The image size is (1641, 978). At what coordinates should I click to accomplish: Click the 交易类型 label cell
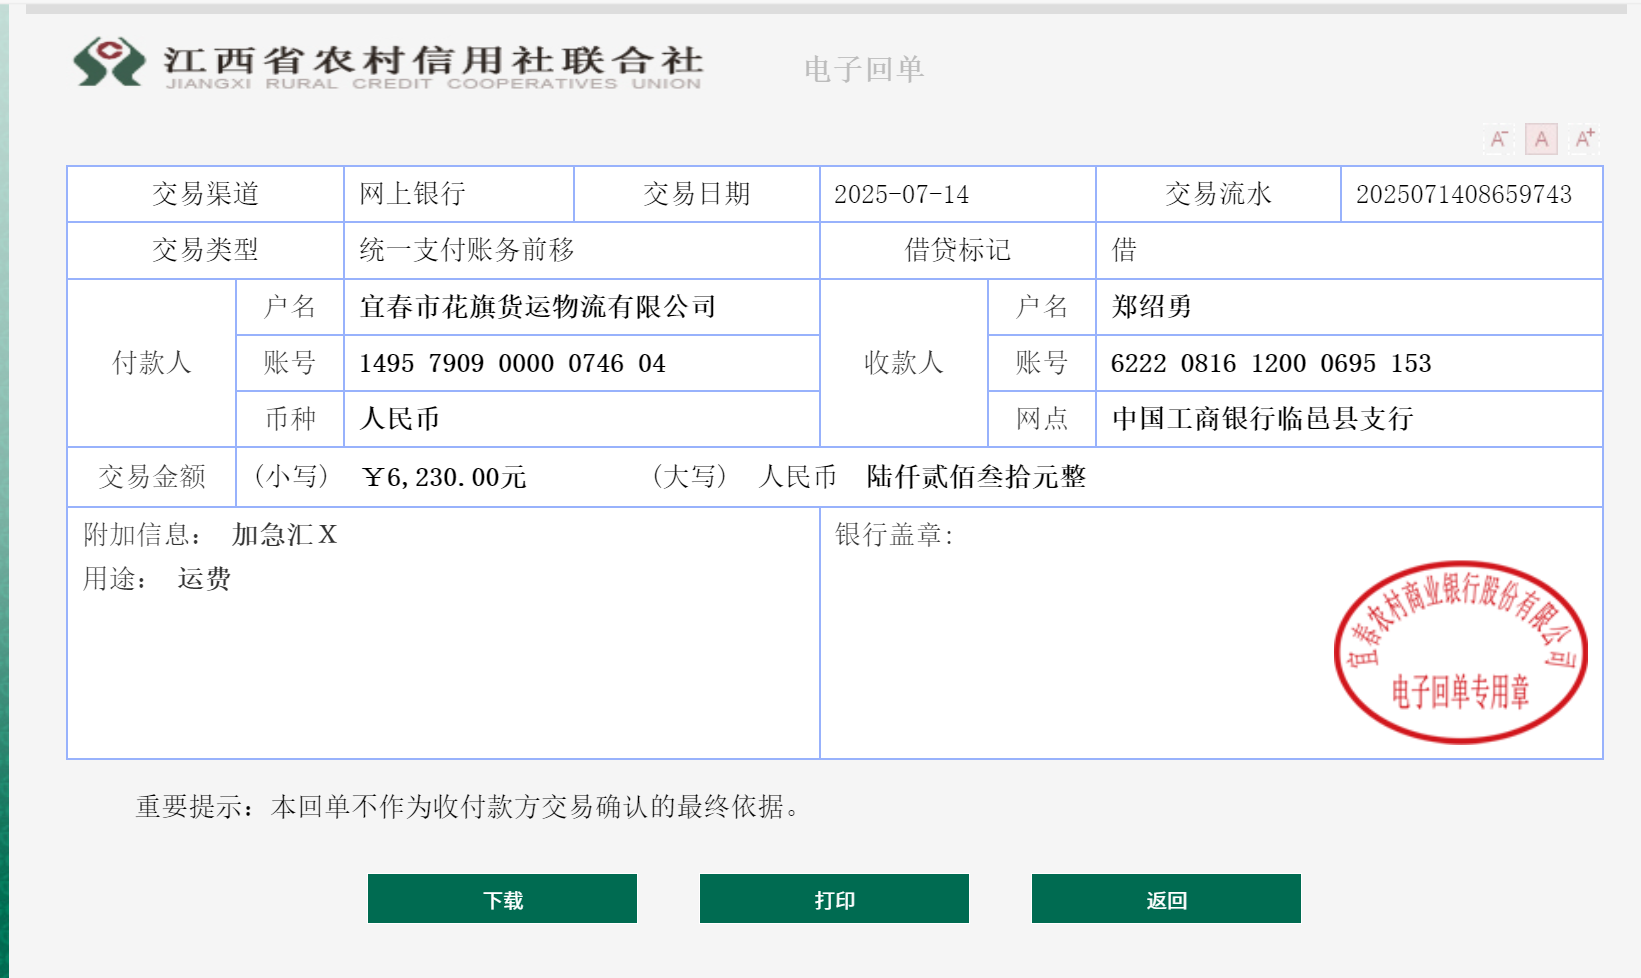[x=205, y=250]
